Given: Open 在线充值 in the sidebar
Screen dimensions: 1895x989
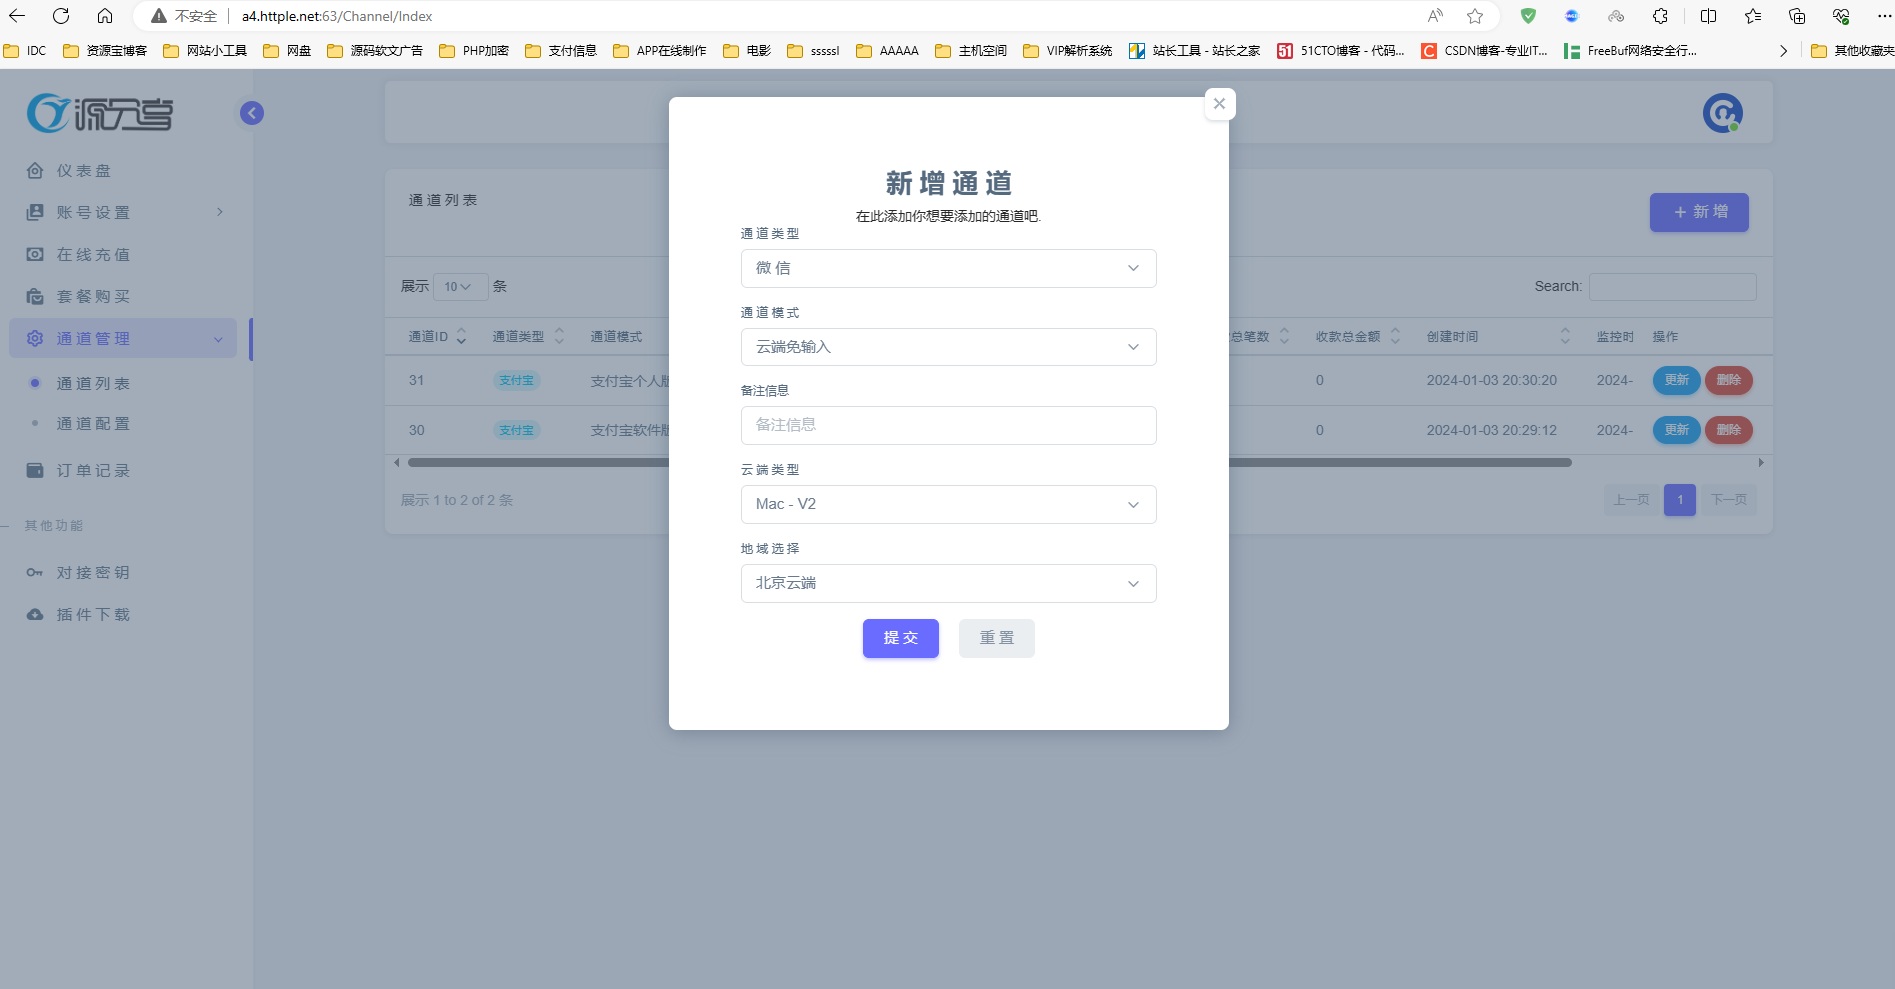Looking at the screenshot, I should click(93, 255).
